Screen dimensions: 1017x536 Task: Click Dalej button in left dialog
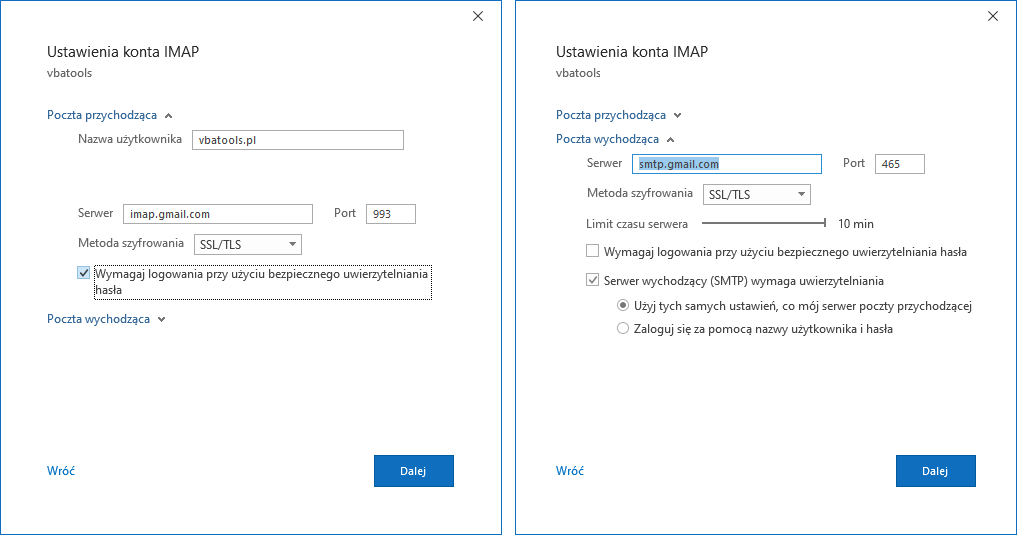[414, 471]
